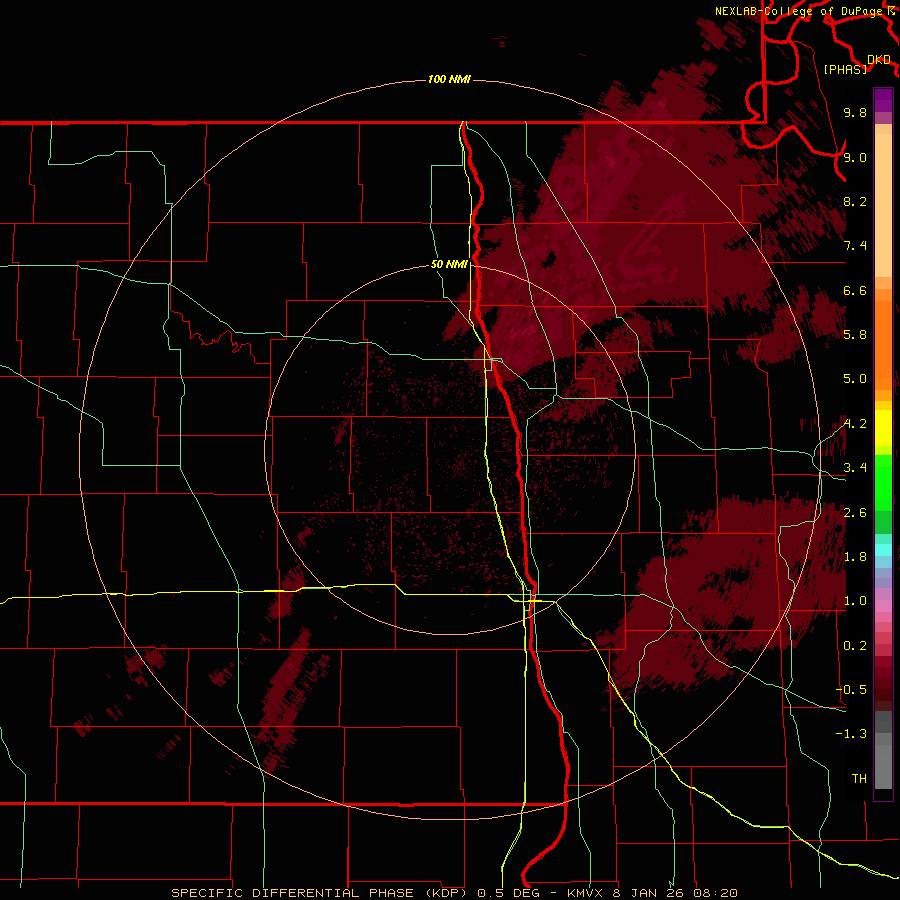Click the 100 NMI range ring label
This screenshot has height=900, width=900.
click(449, 79)
